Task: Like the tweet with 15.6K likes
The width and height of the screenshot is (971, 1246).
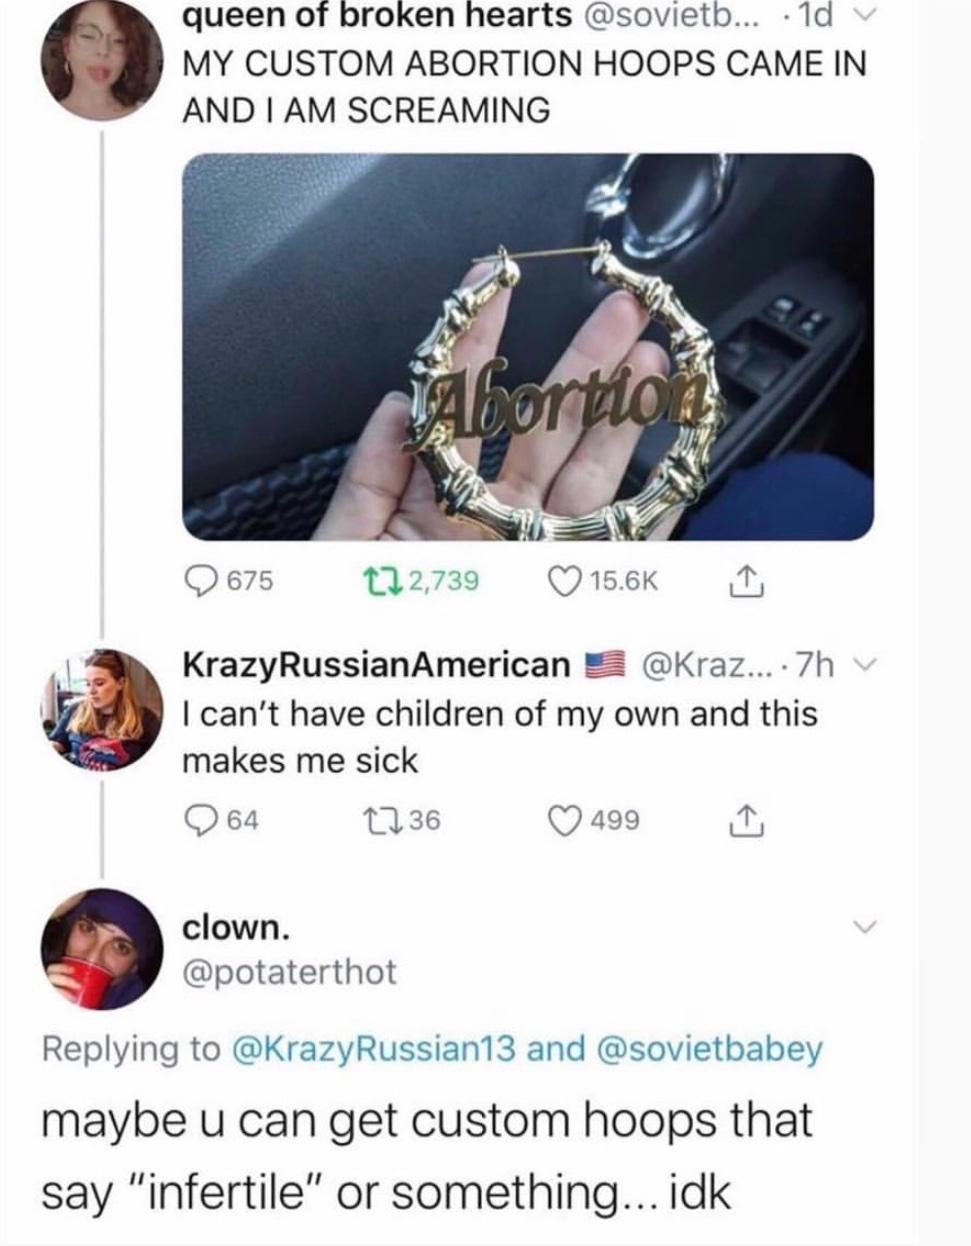Action: [563, 580]
